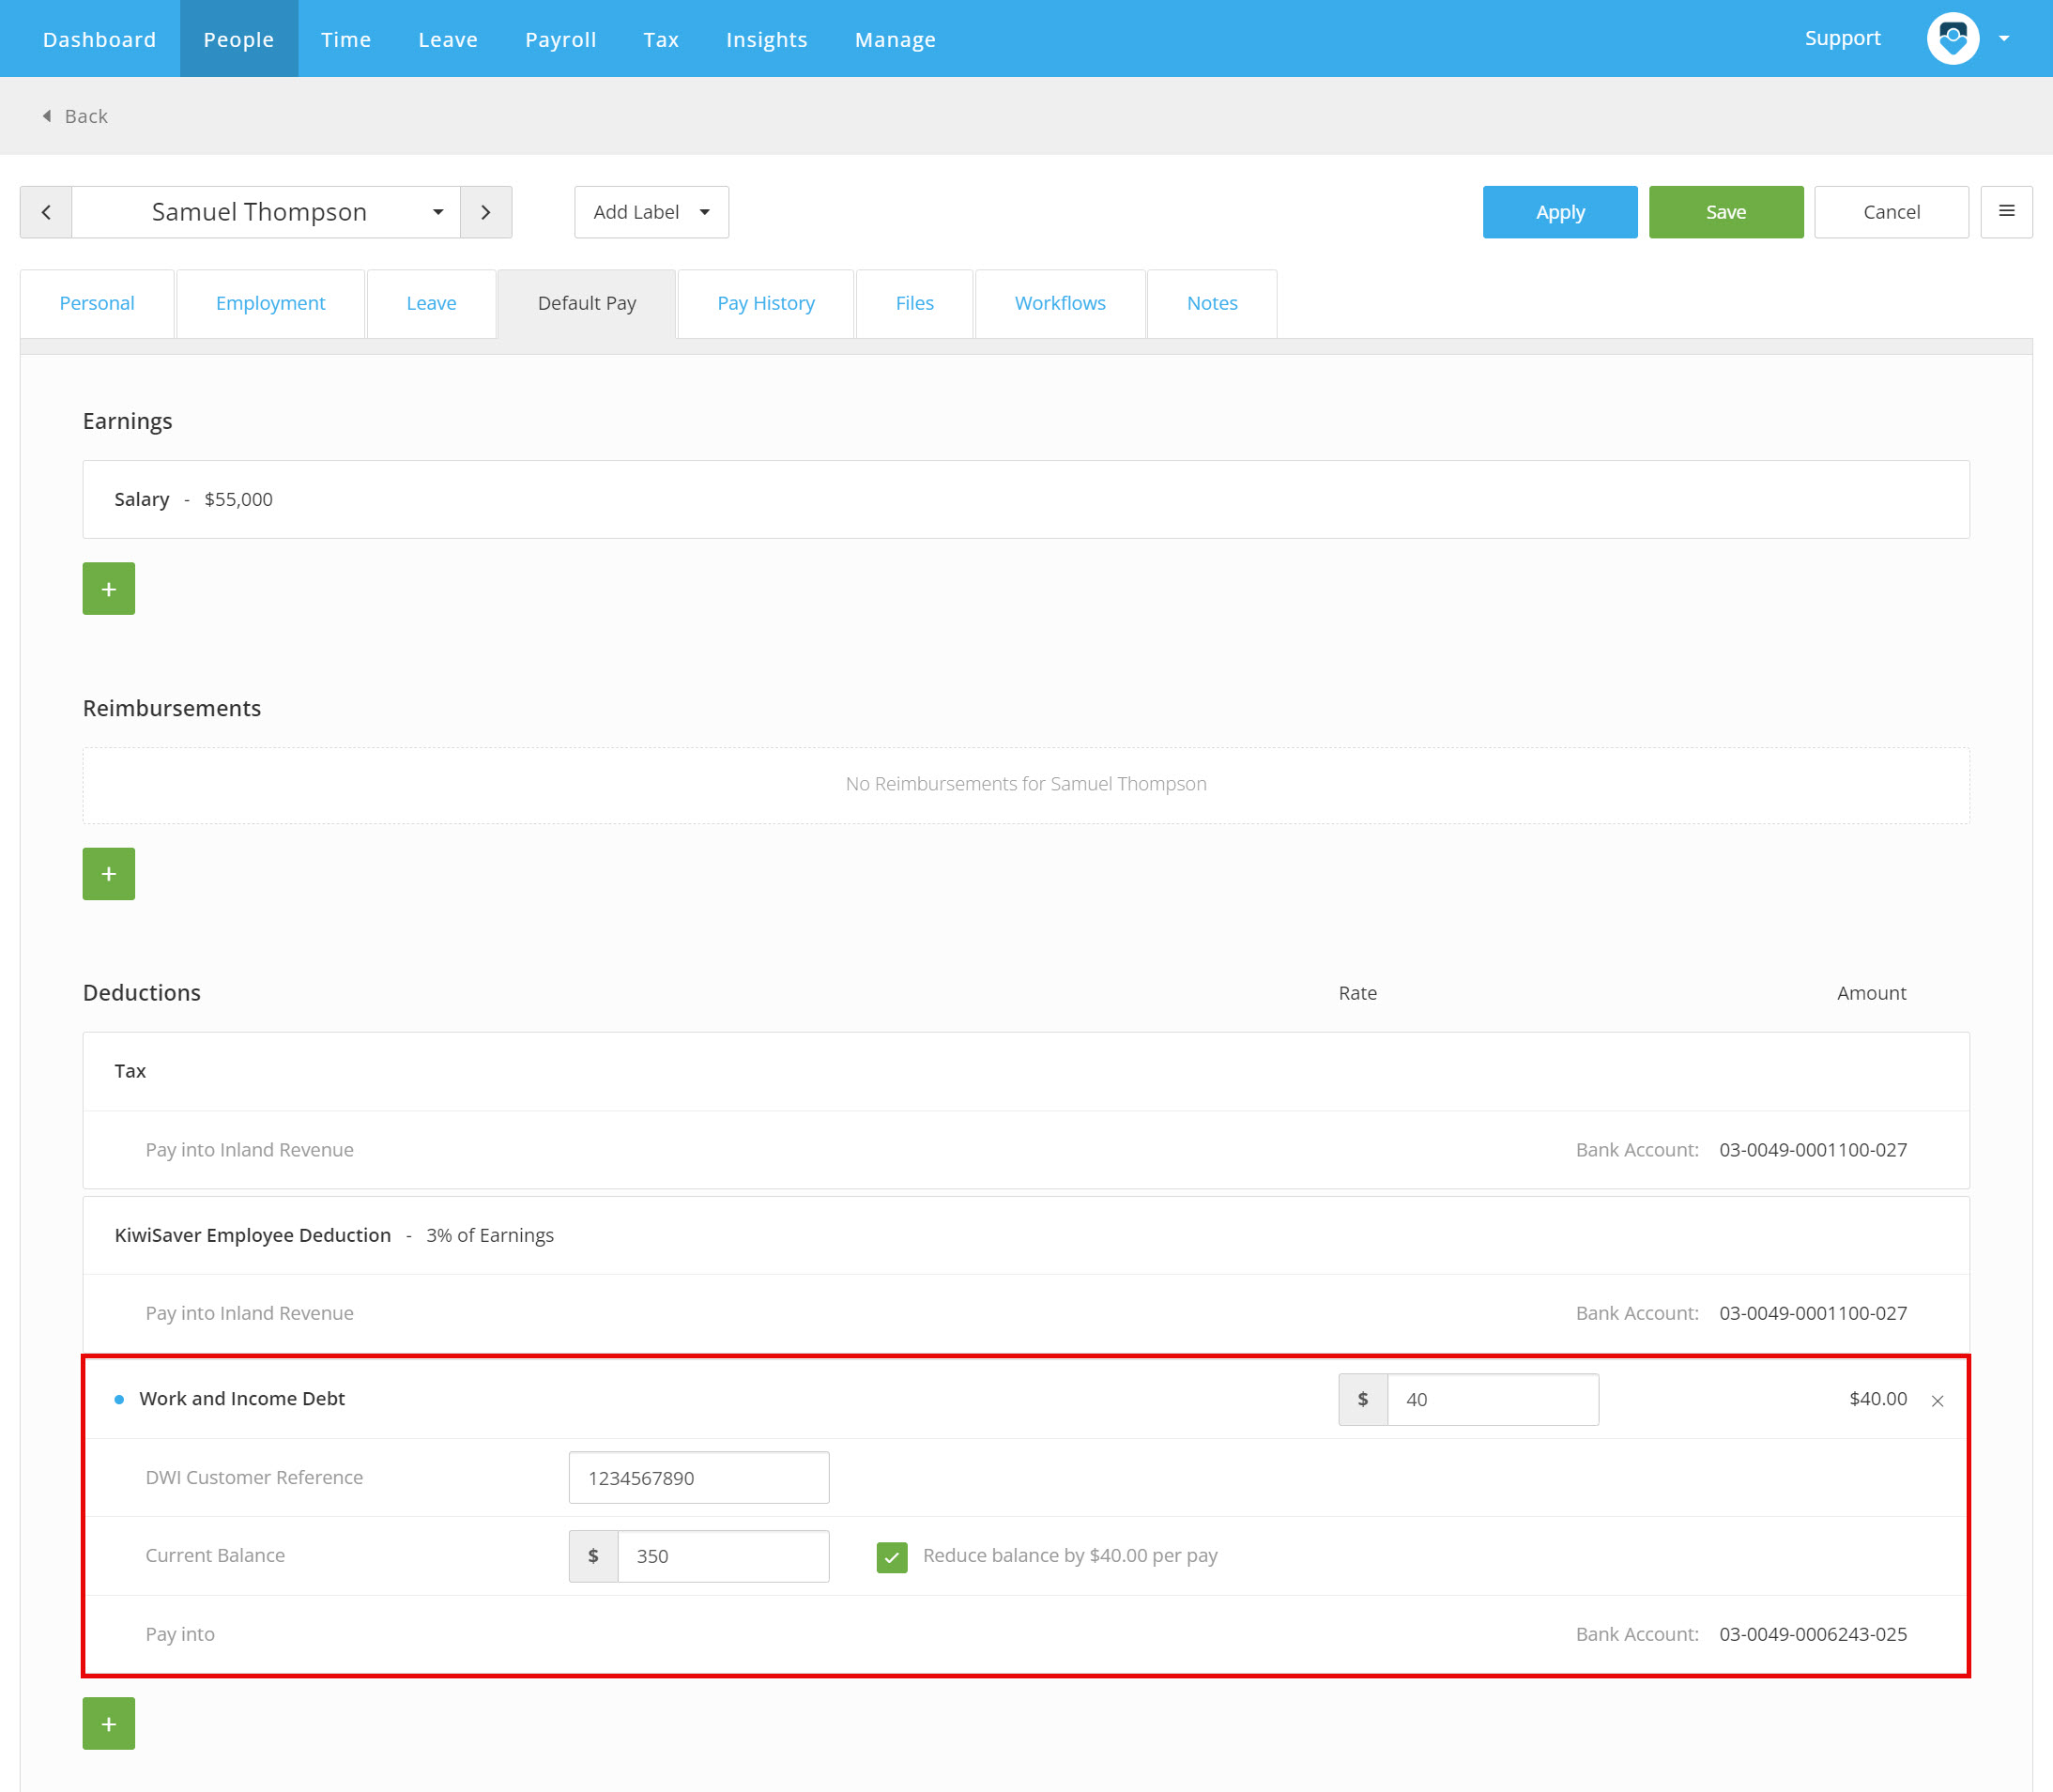Go to previous employee arrow
This screenshot has height=1792, width=2053.
tap(46, 212)
